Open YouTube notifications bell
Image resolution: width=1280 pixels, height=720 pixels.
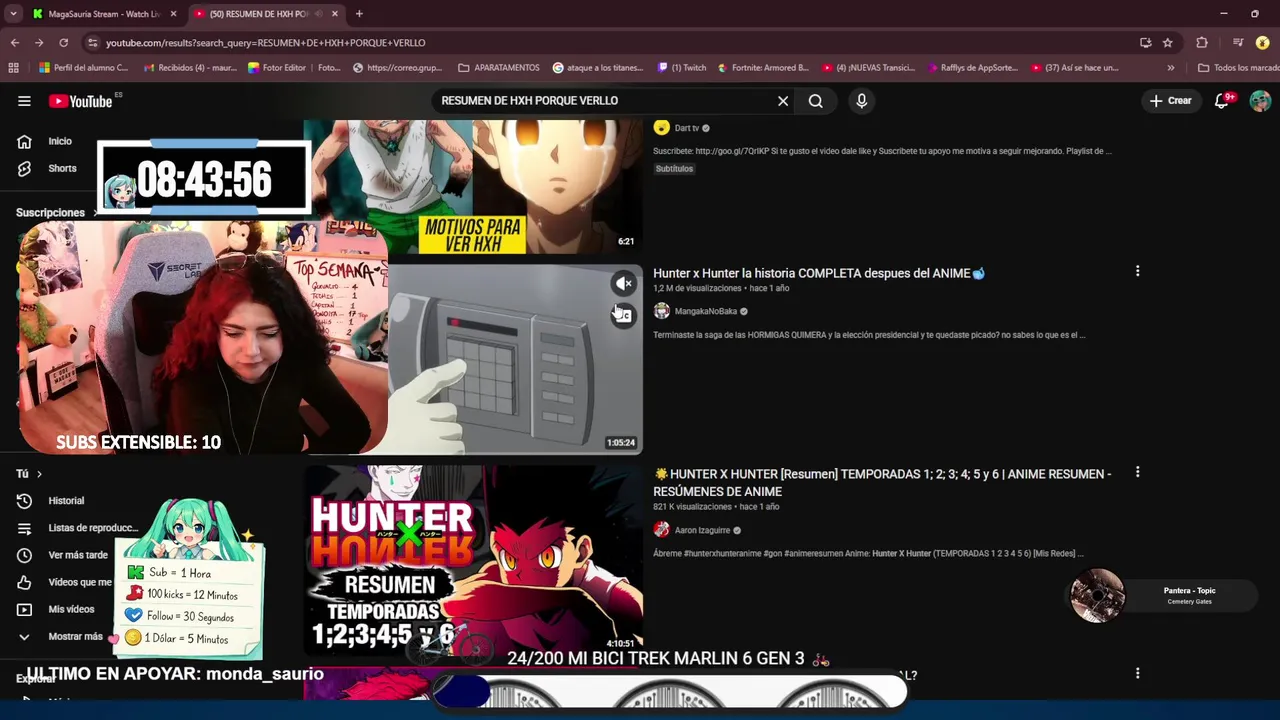click(1222, 101)
